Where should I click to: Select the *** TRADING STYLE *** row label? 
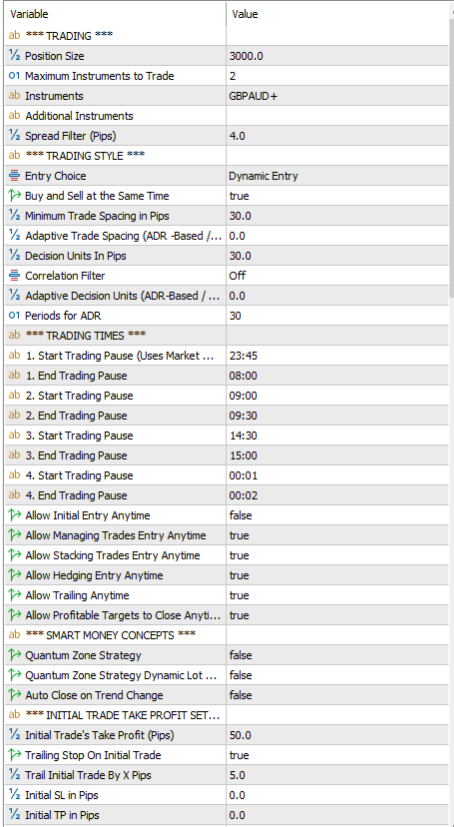click(85, 156)
